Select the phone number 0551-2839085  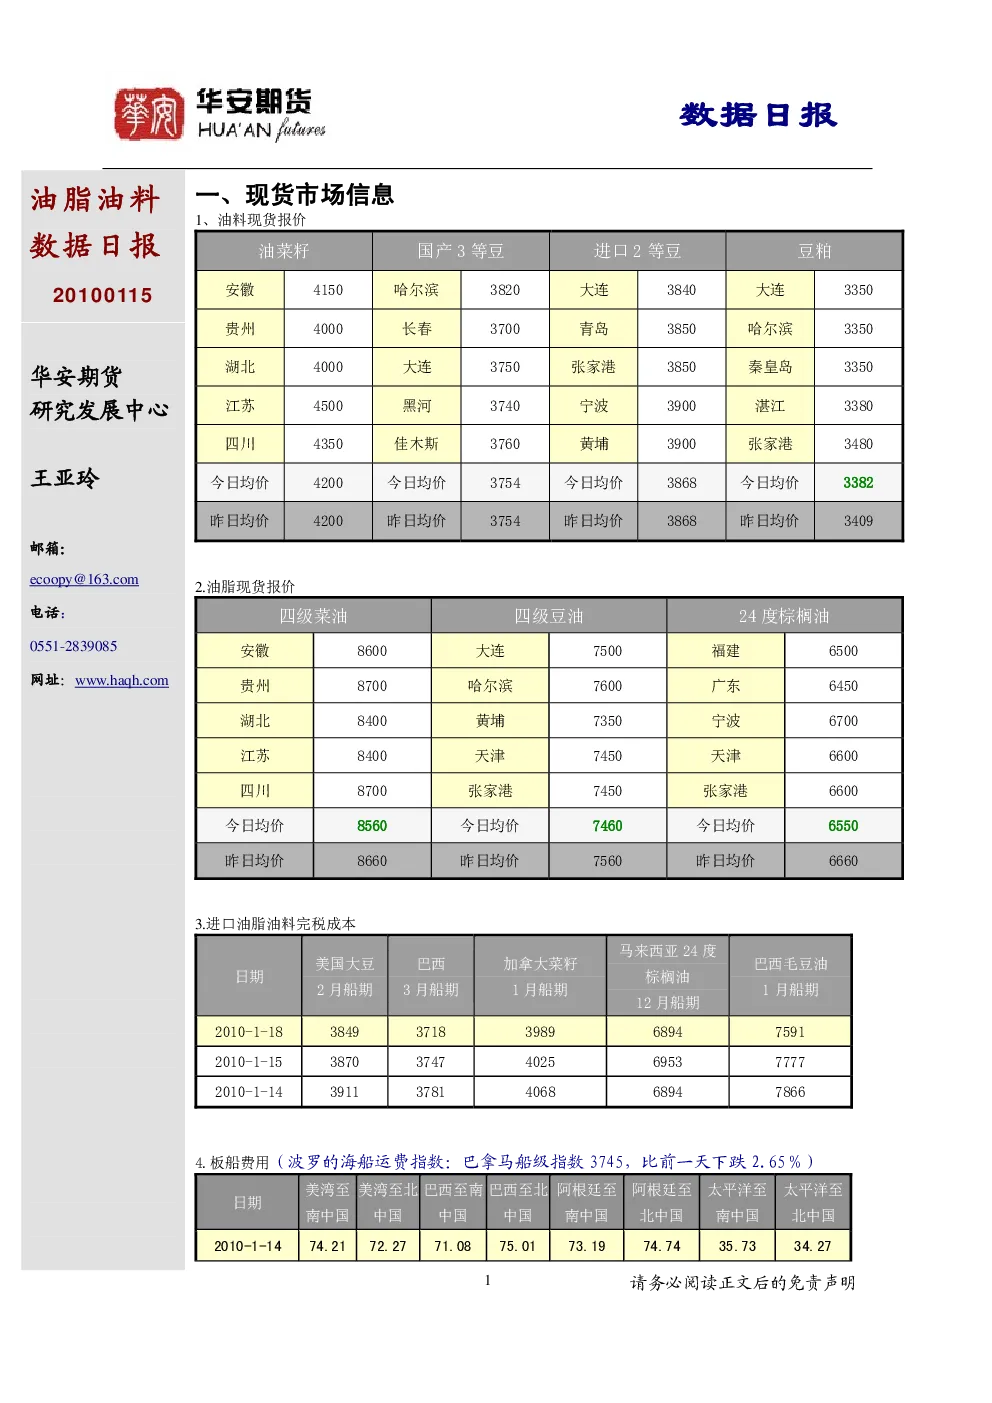pos(73,646)
